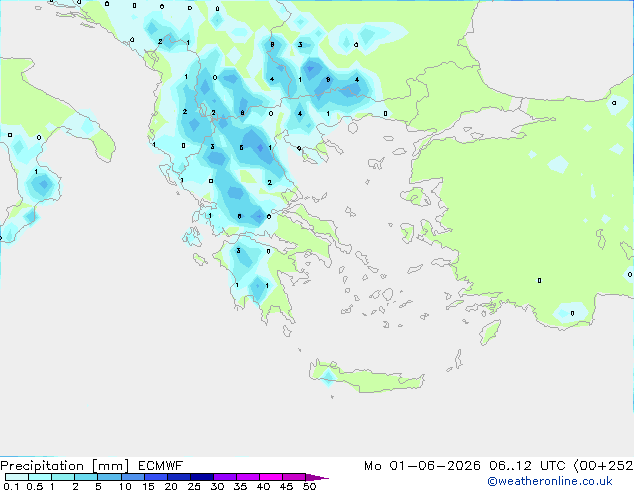Select the 35–40 mm legend color box
The height and width of the screenshot is (490, 634).
point(248,477)
